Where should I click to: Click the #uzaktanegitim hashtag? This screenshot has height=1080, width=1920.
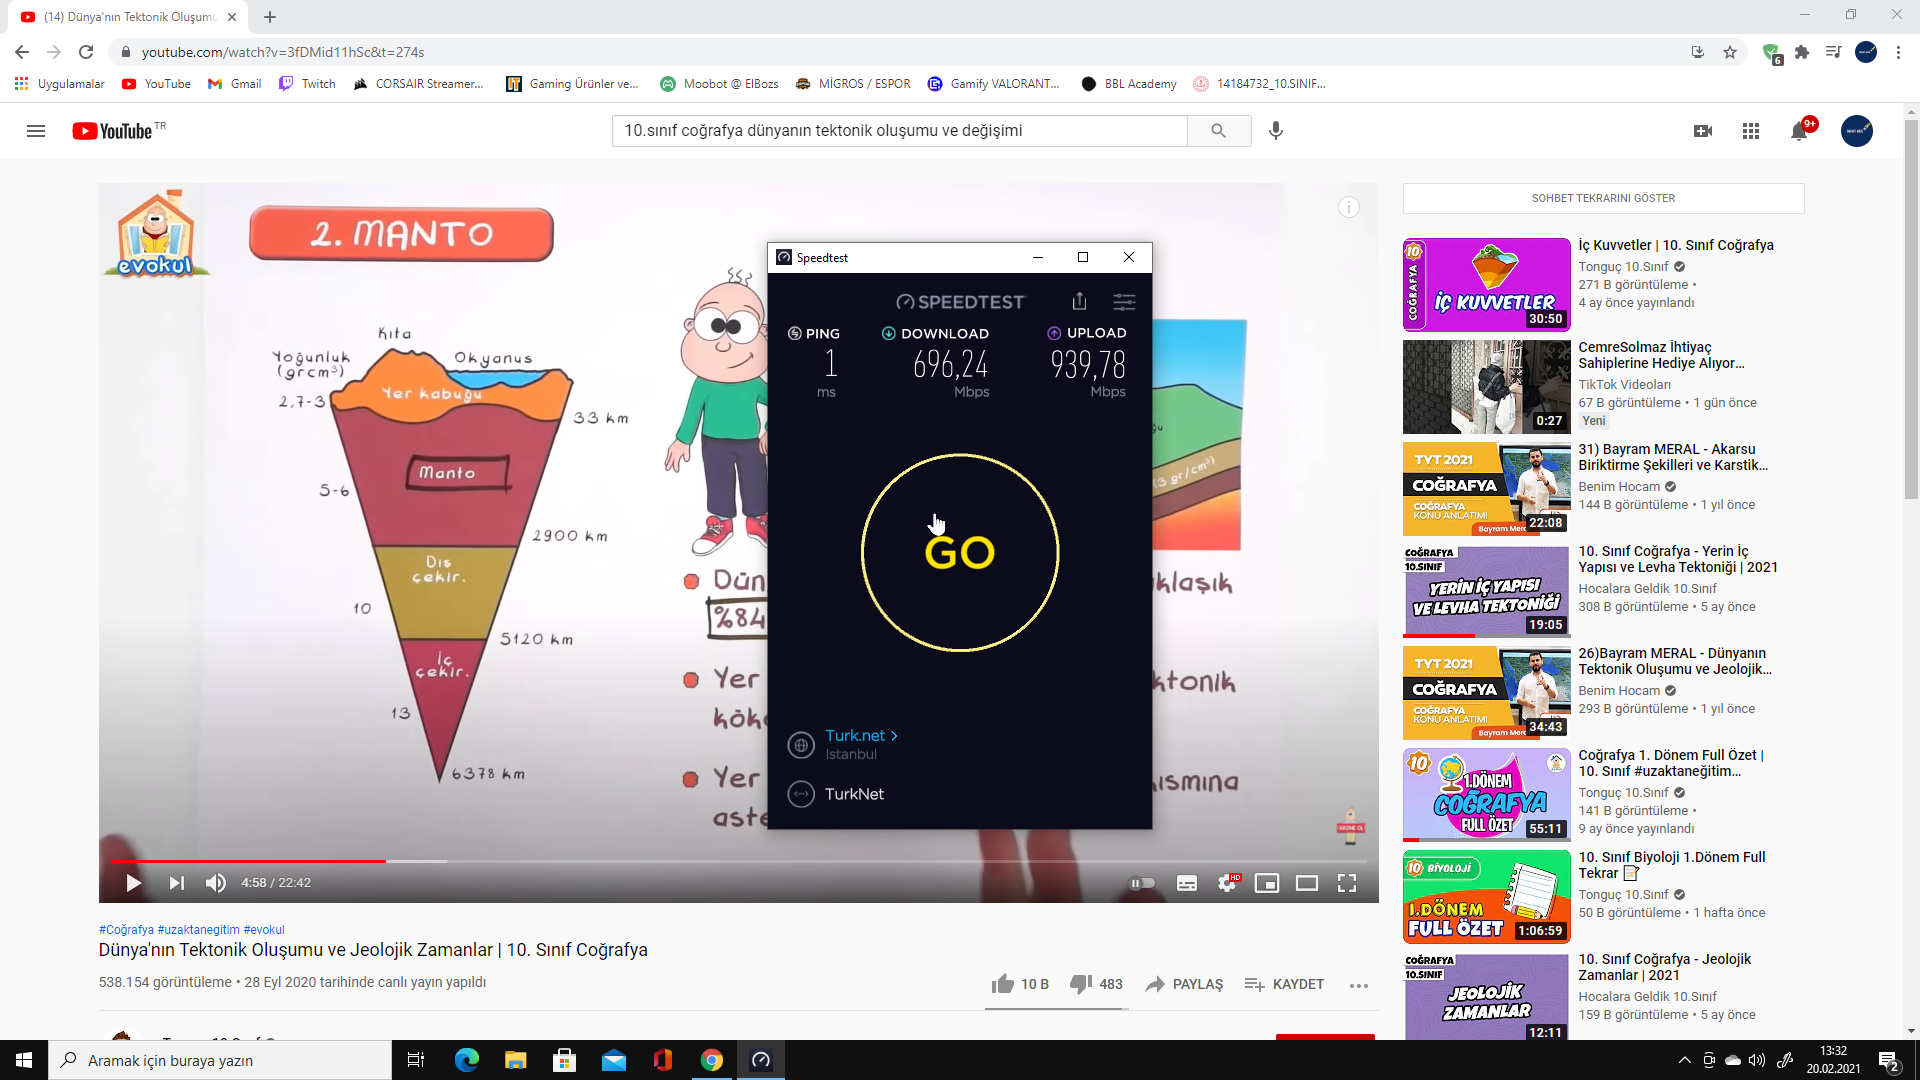[198, 929]
